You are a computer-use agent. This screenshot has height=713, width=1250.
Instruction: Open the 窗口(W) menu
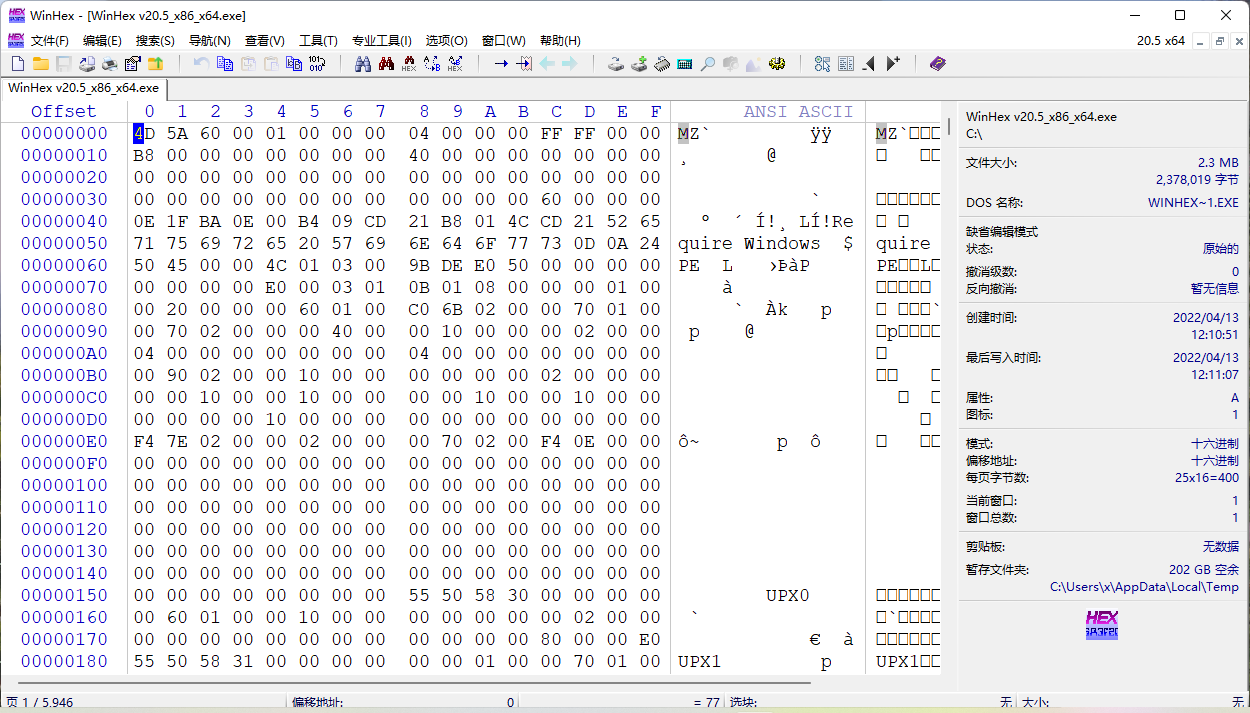tap(504, 41)
